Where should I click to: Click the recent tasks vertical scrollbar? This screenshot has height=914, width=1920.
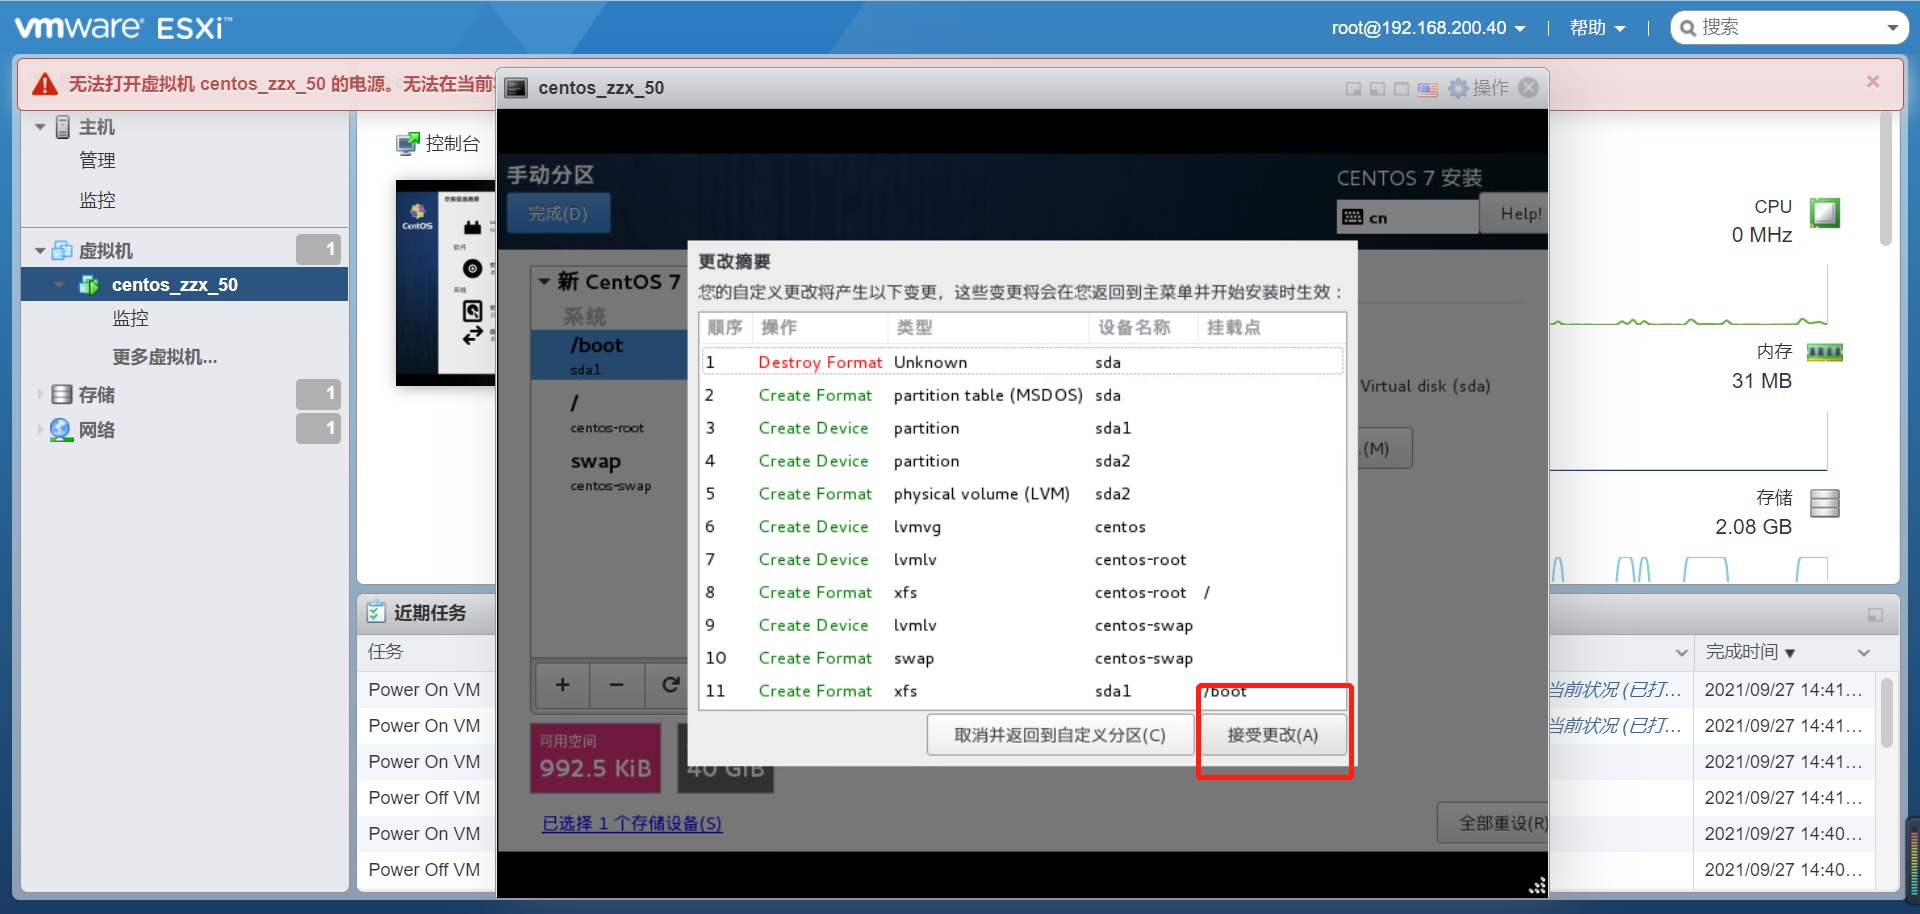(1886, 712)
